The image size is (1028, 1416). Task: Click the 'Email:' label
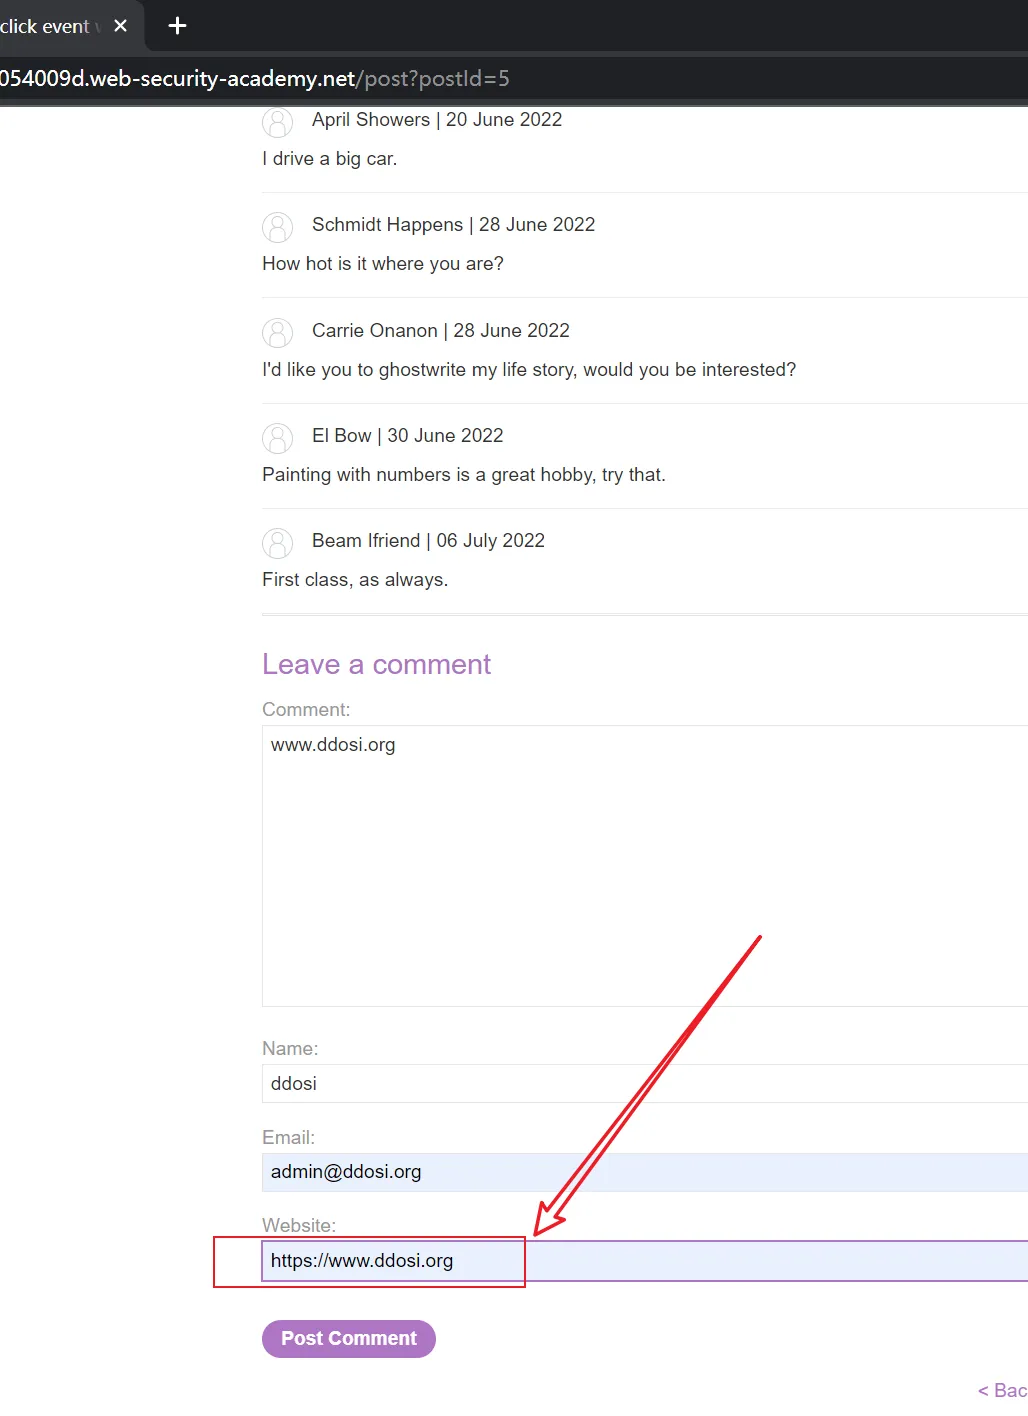288,1138
